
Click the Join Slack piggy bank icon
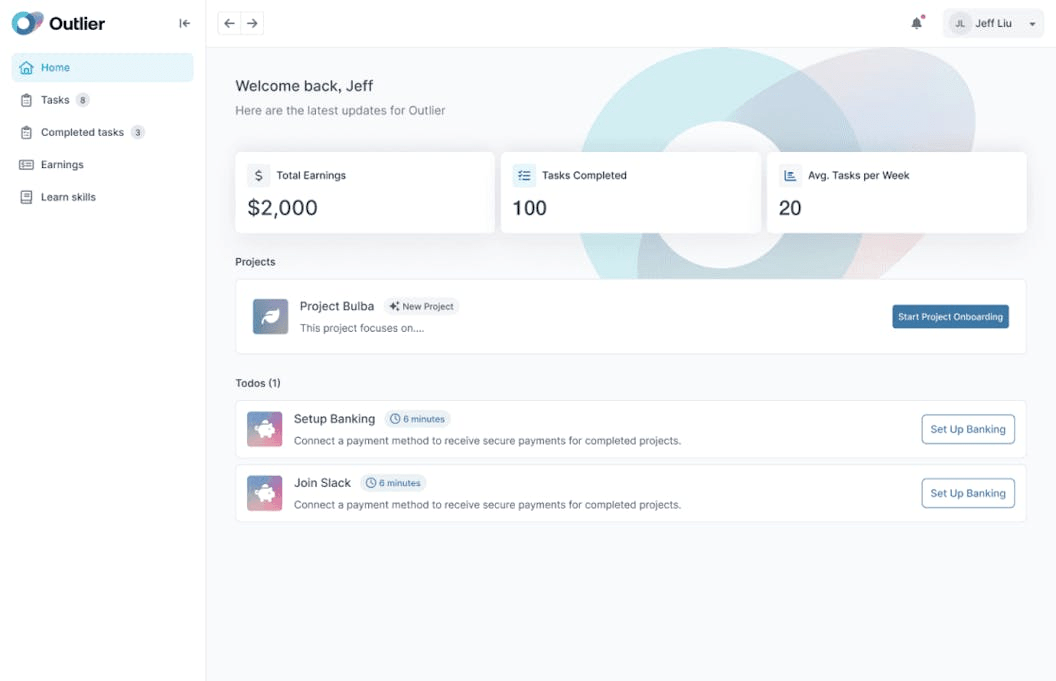tap(265, 493)
